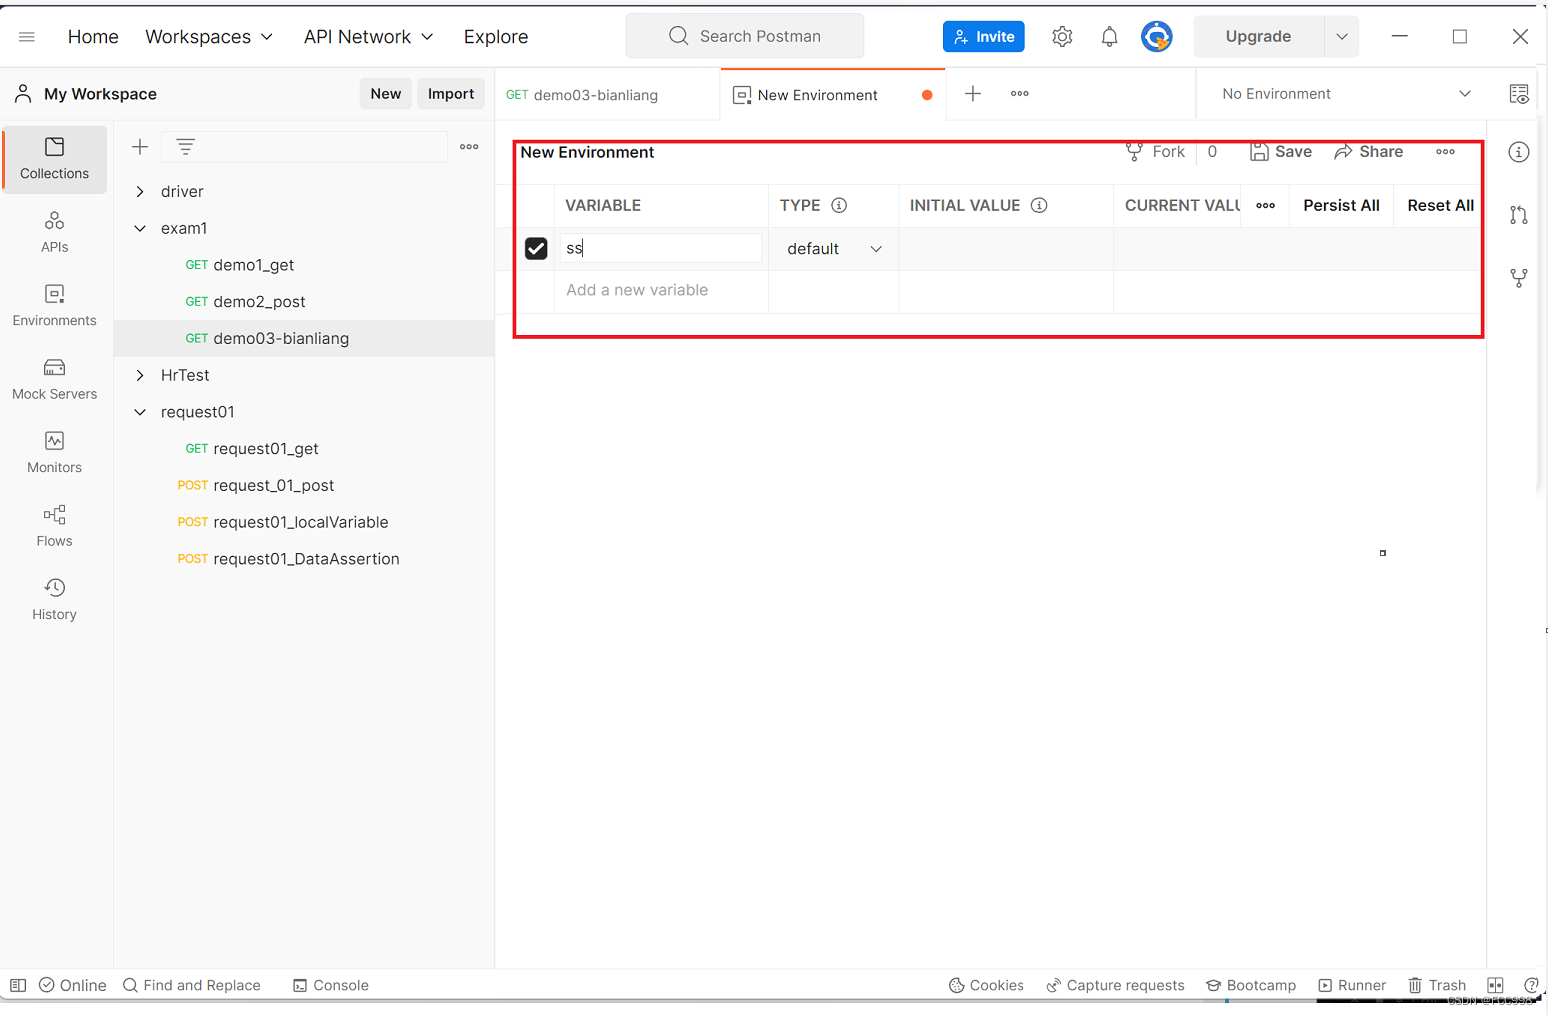The width and height of the screenshot is (1548, 1015).
Task: Fork the New Environment
Action: 1155,152
